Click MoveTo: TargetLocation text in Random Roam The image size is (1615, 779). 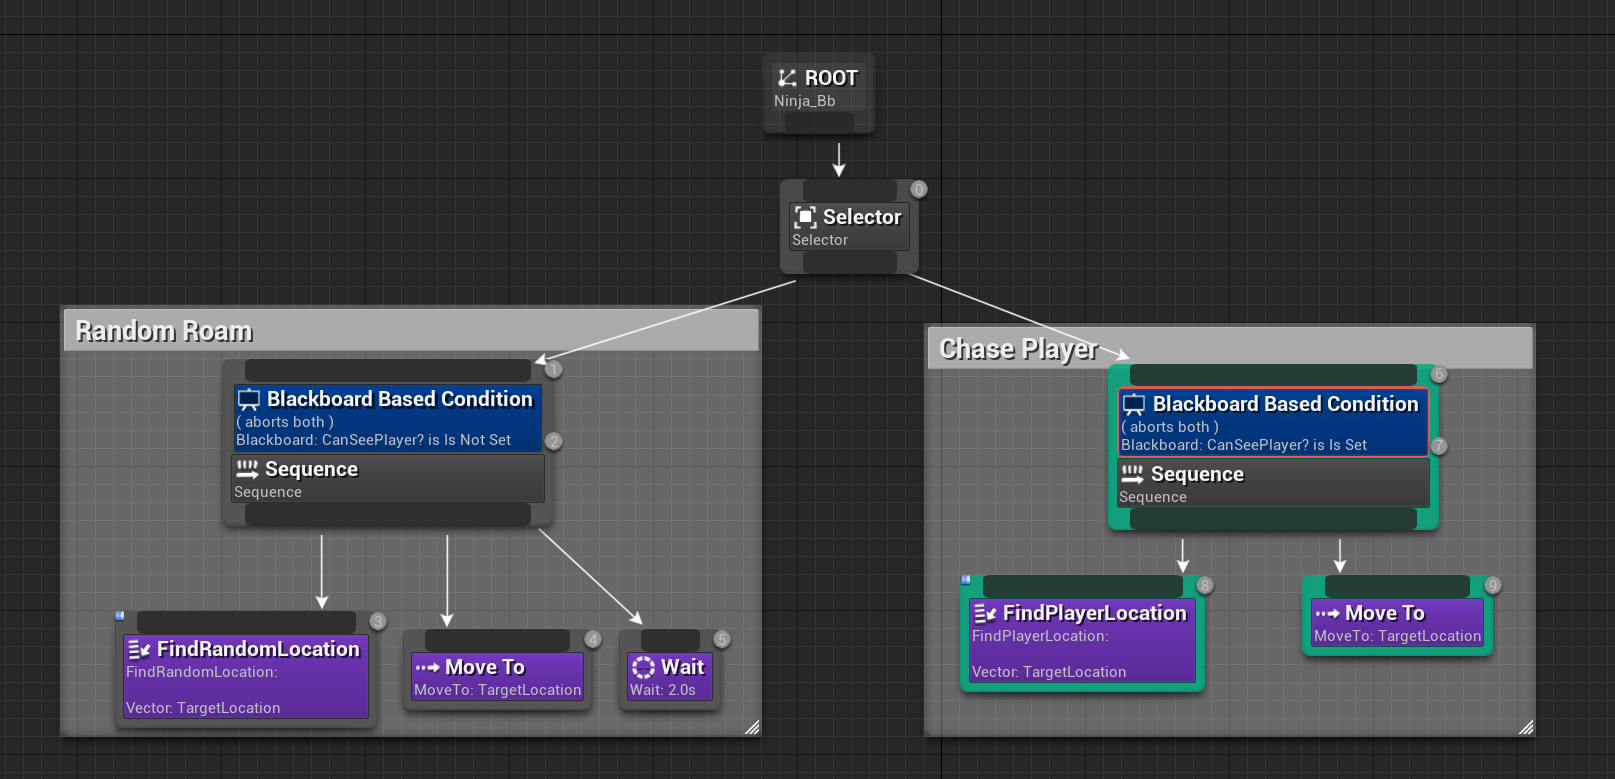[x=497, y=690]
